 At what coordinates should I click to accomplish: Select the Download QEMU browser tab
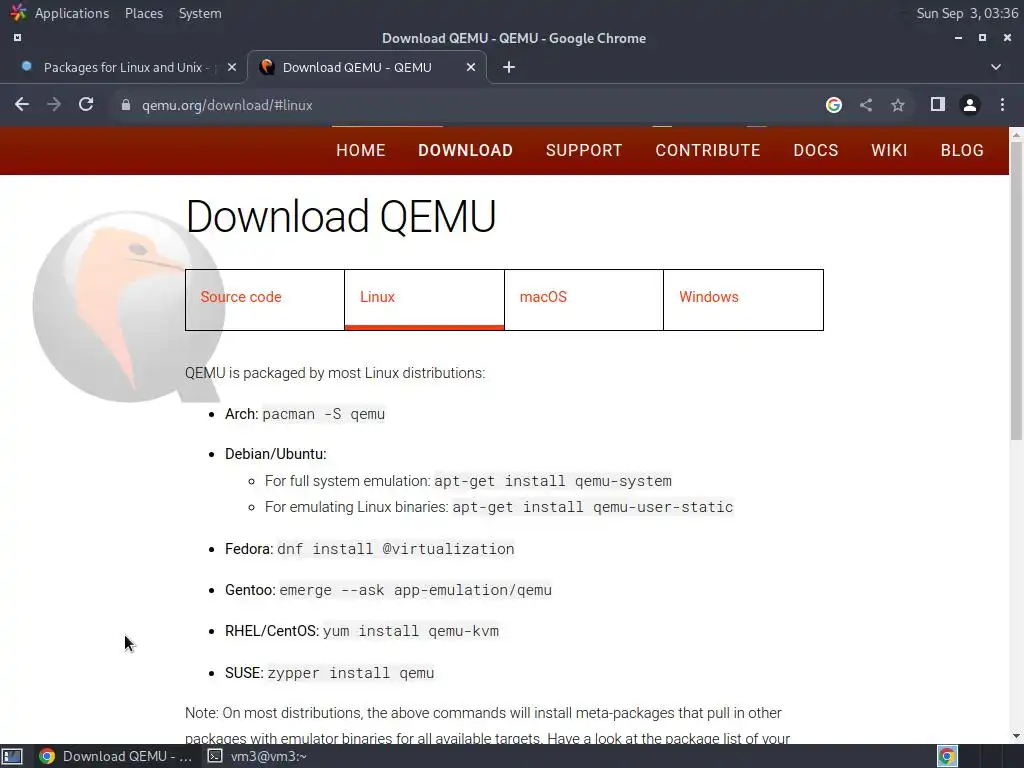tap(367, 67)
